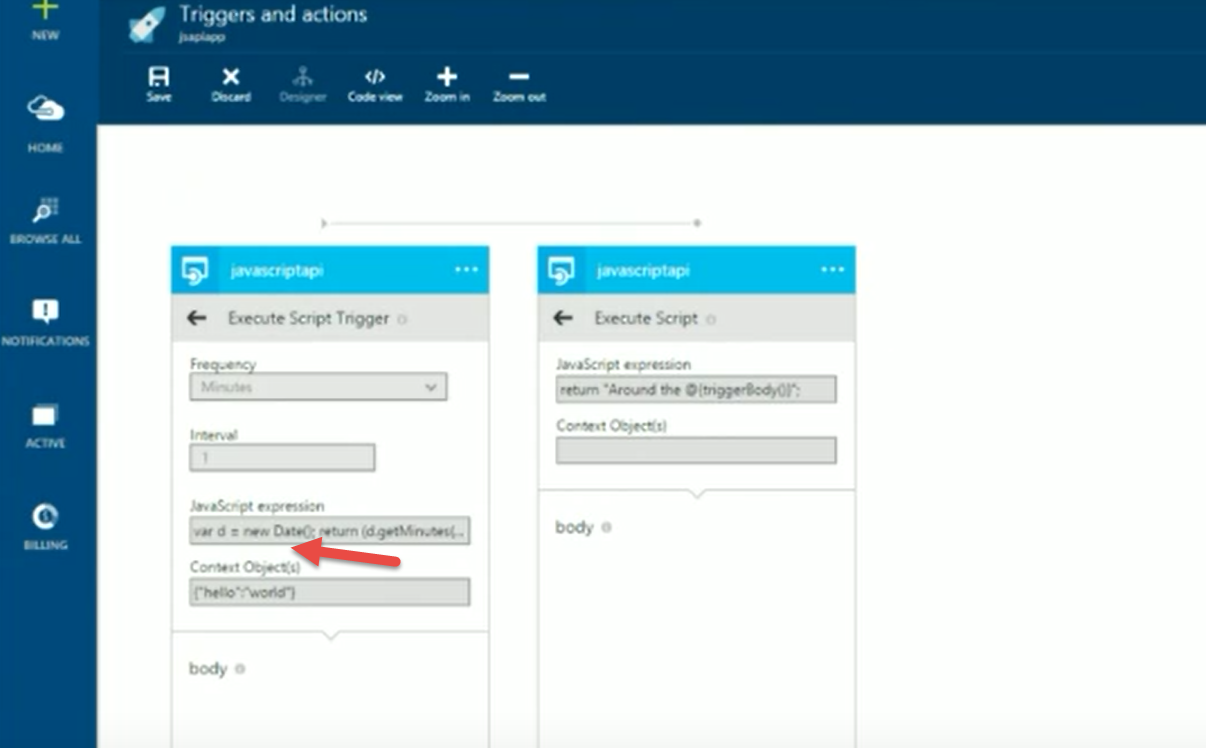Open Code view from the toolbar
The image size is (1206, 748).
375,78
